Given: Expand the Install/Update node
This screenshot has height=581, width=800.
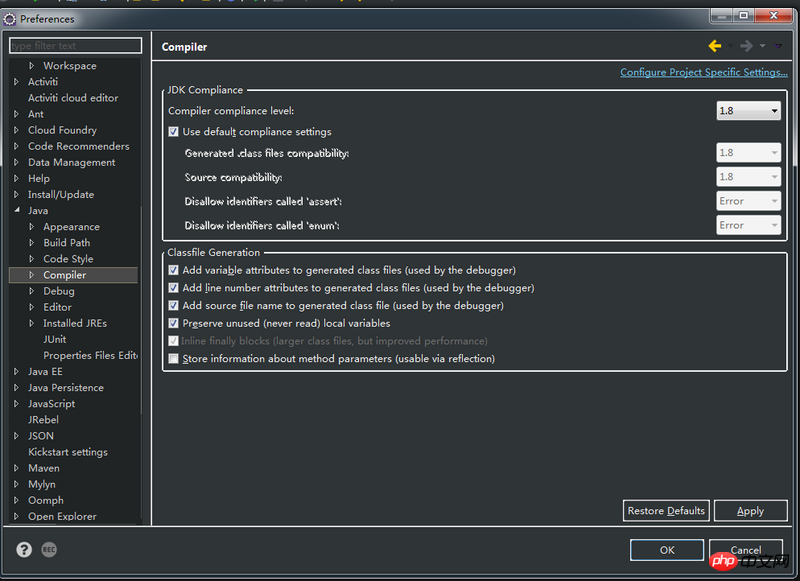Looking at the screenshot, I should point(16,194).
